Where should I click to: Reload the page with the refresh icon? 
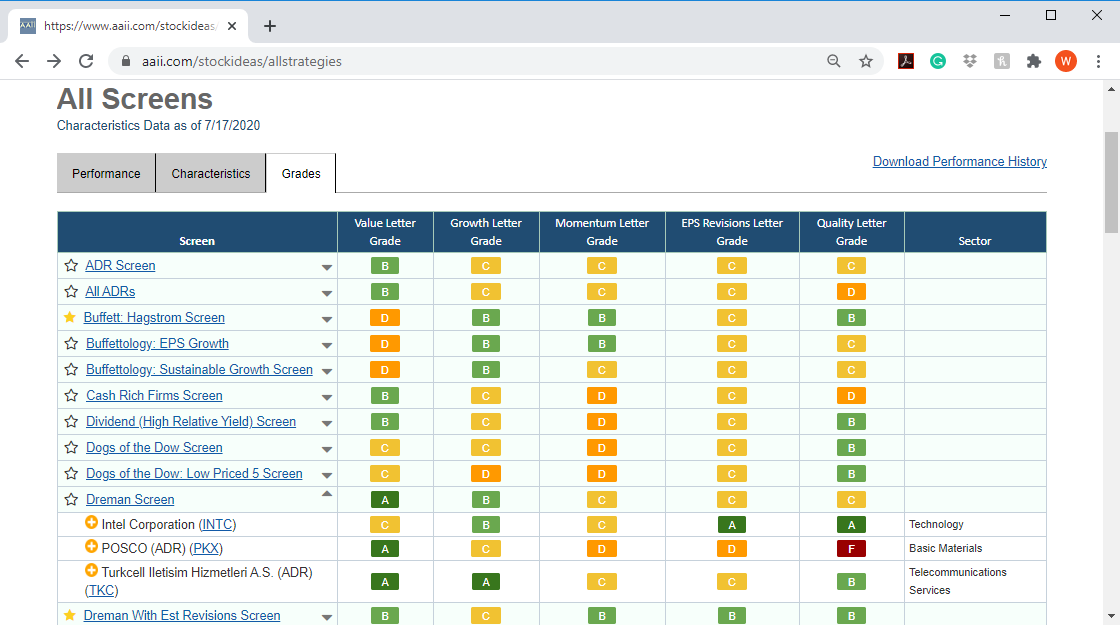(86, 61)
